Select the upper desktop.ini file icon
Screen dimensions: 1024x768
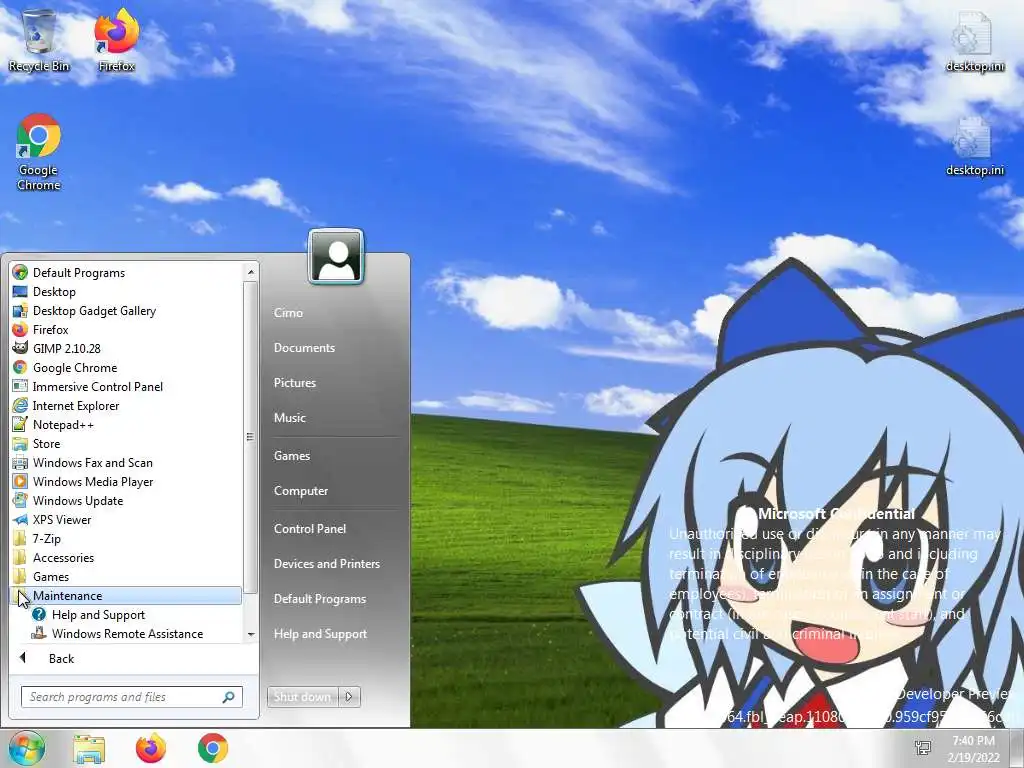coord(974,40)
